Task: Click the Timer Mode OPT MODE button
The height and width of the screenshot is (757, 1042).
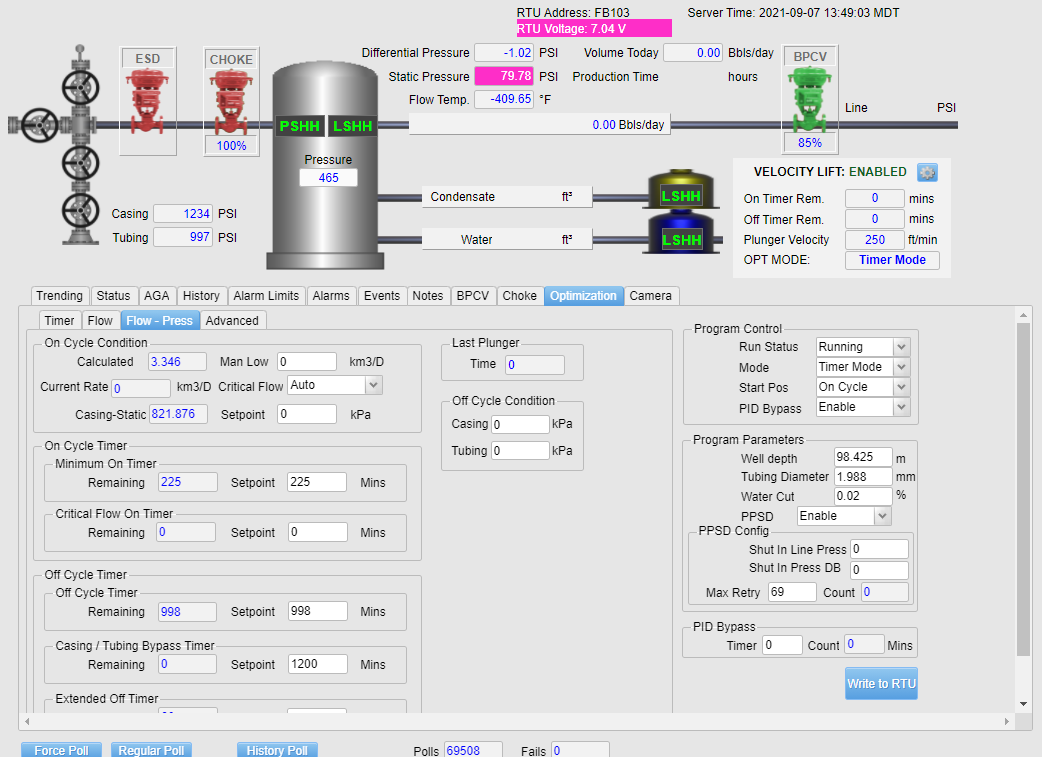Action: coord(892,260)
